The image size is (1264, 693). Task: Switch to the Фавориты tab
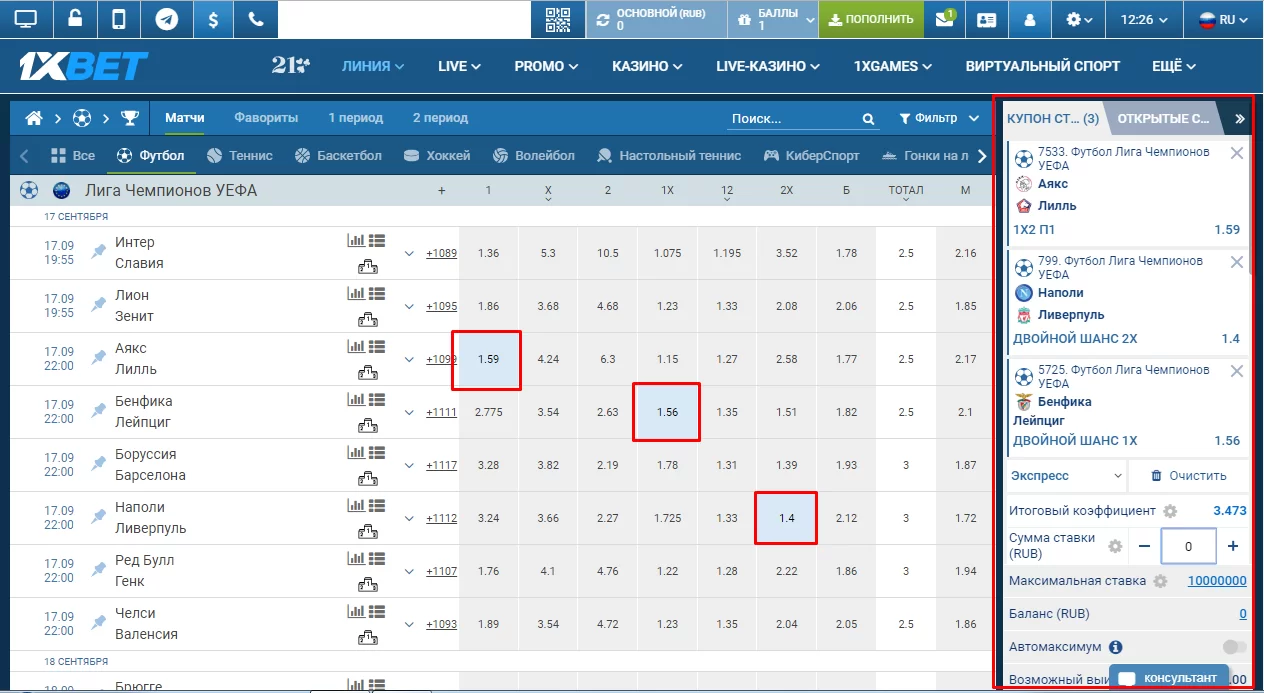pyautogui.click(x=266, y=118)
